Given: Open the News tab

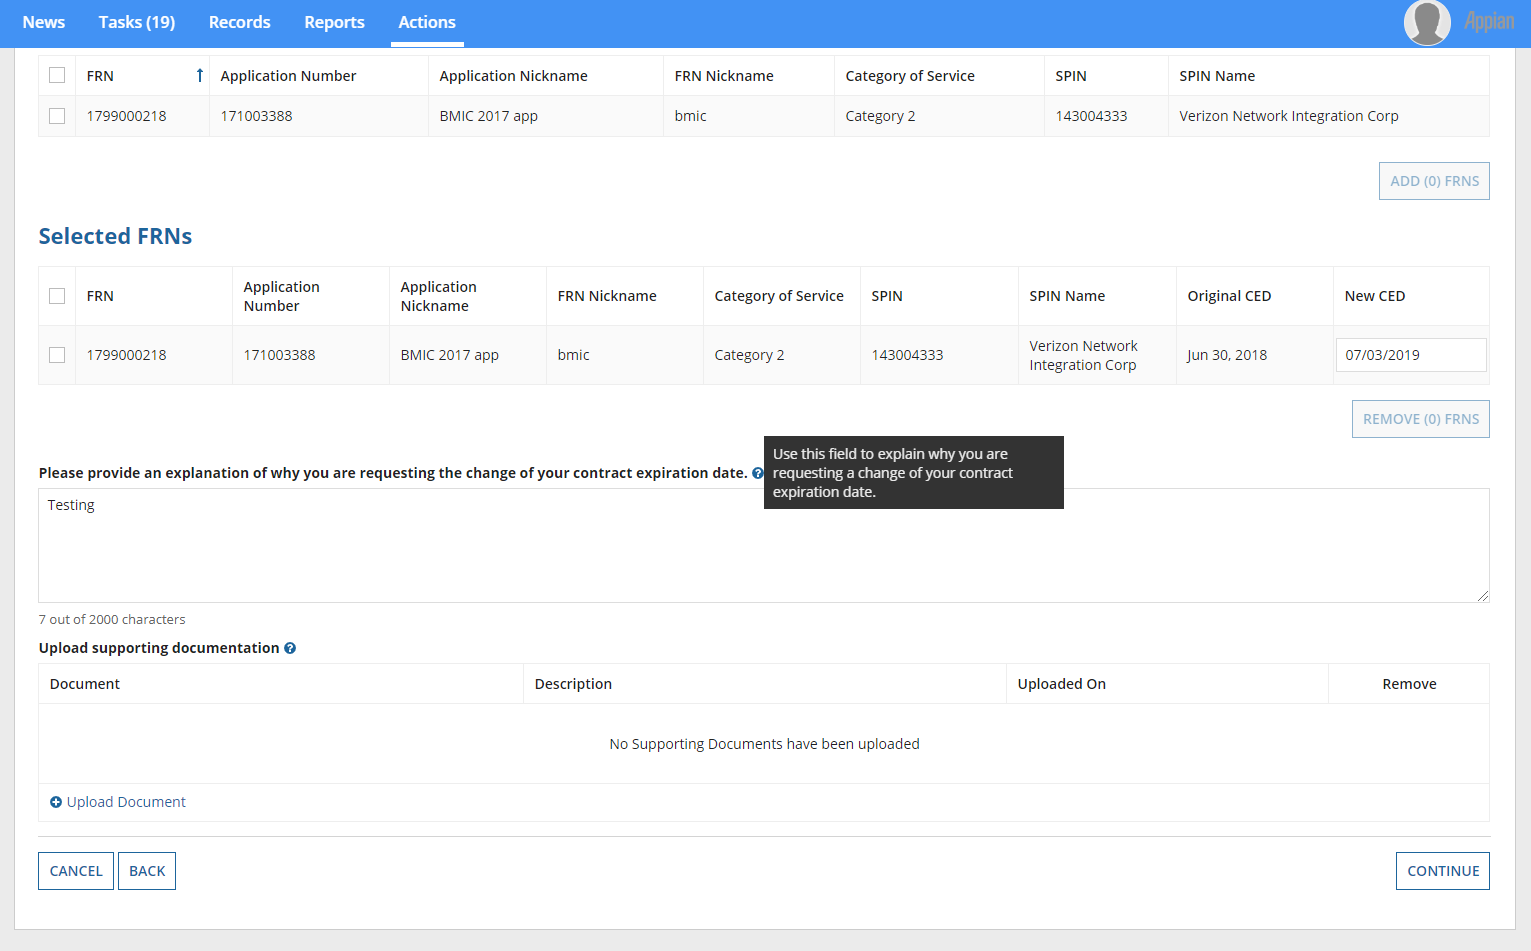Looking at the screenshot, I should click(x=44, y=22).
